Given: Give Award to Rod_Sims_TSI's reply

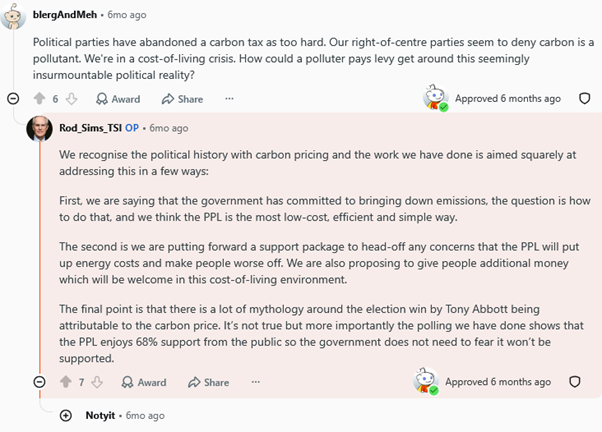Looking at the screenshot, I should point(144,382).
